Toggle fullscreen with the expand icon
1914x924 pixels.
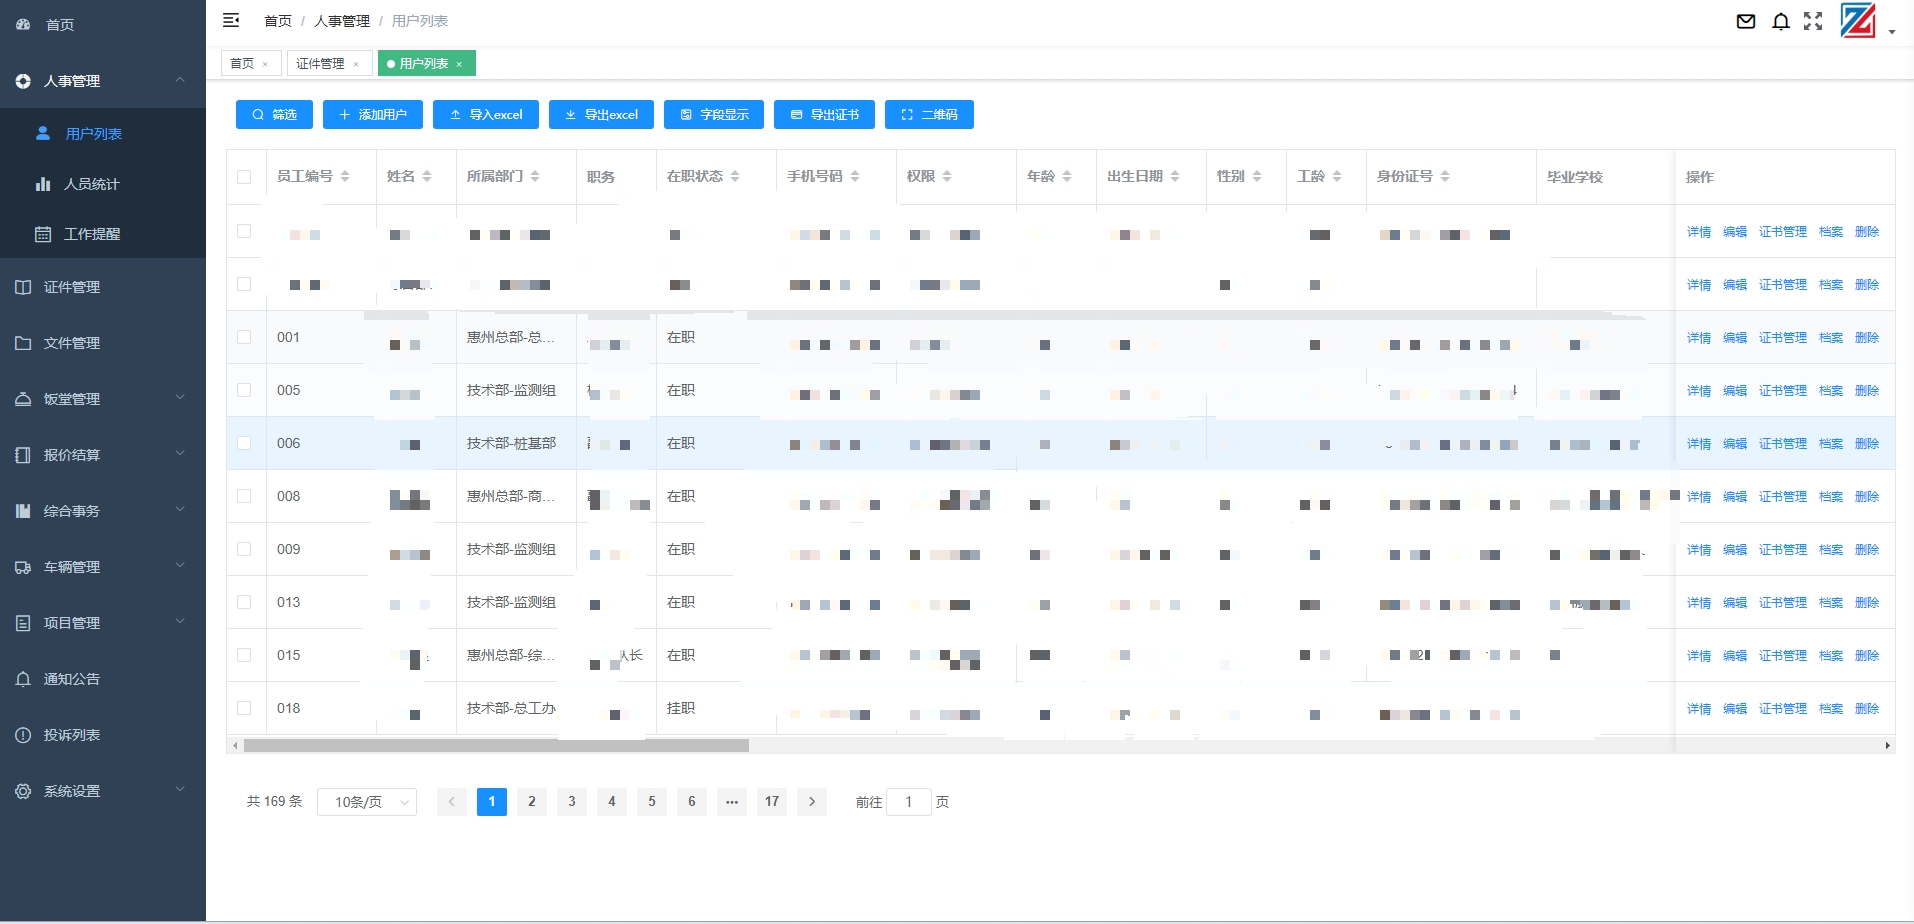click(x=1813, y=21)
